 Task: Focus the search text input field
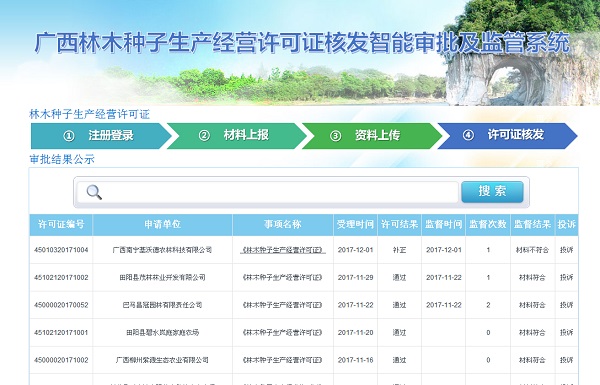click(x=267, y=192)
